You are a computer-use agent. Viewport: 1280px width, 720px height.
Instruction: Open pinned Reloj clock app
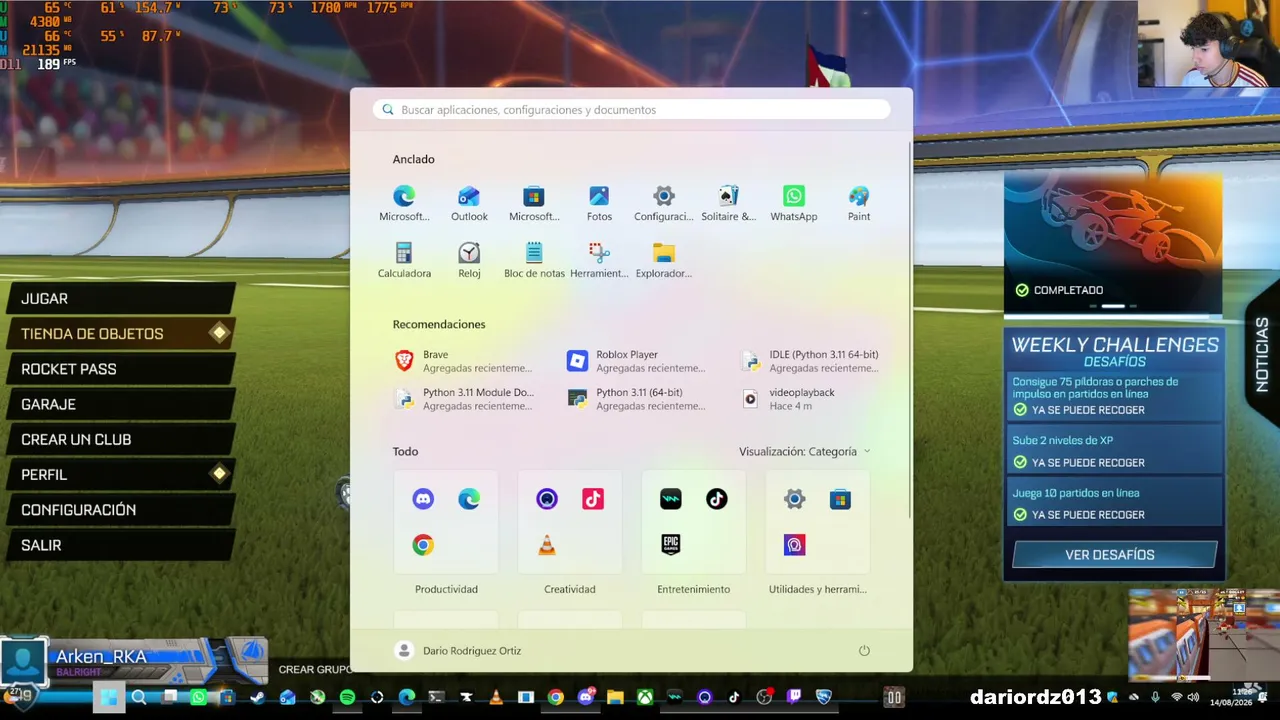(x=469, y=260)
